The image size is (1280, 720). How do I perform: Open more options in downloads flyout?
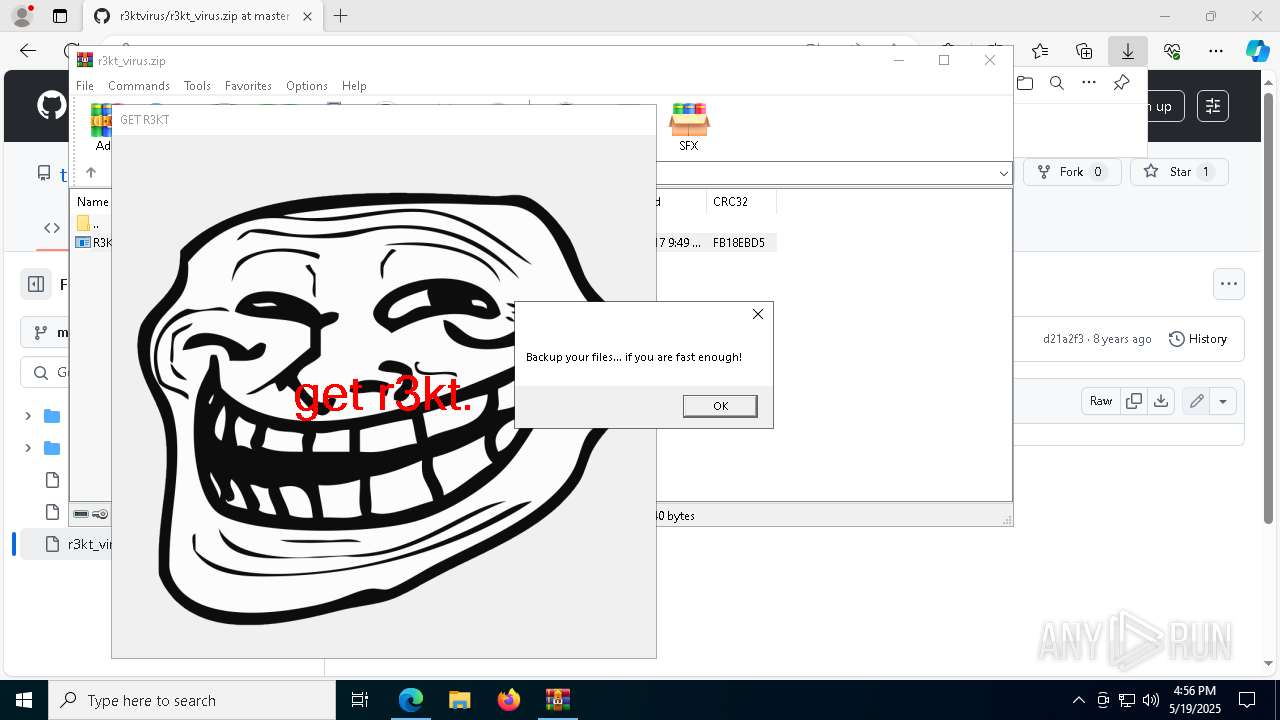(1089, 83)
